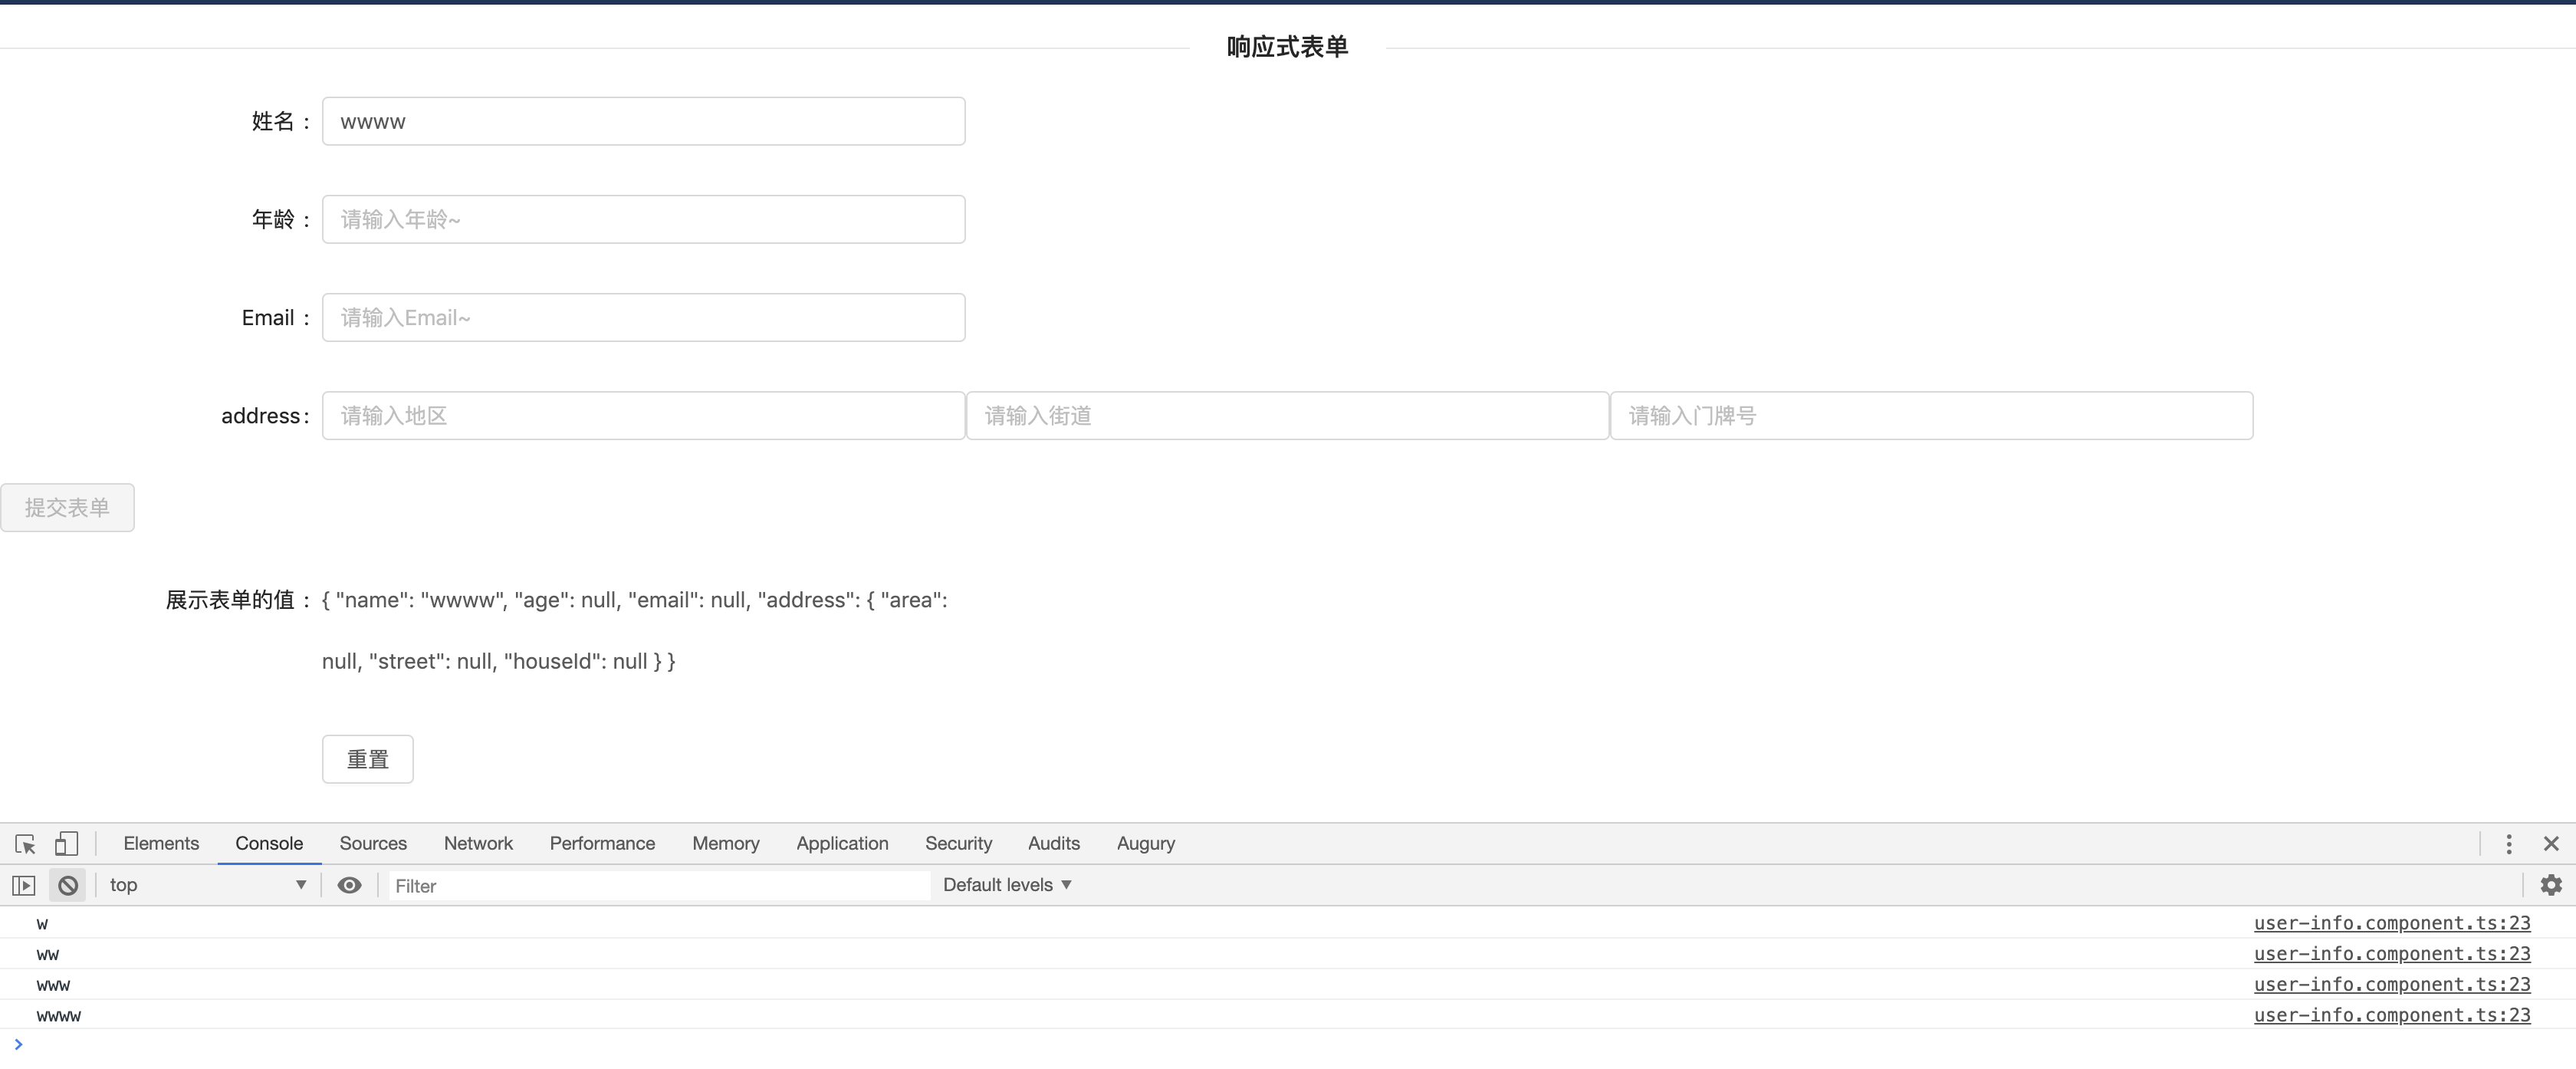Screen dimensions: 2576x1069
Task: Open DevTools three-dot customize menu
Action: coord(2509,844)
